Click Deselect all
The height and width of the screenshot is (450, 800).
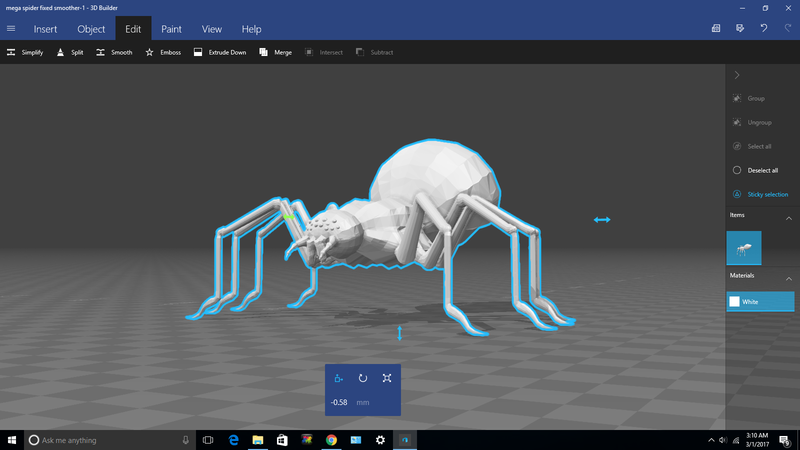756,170
